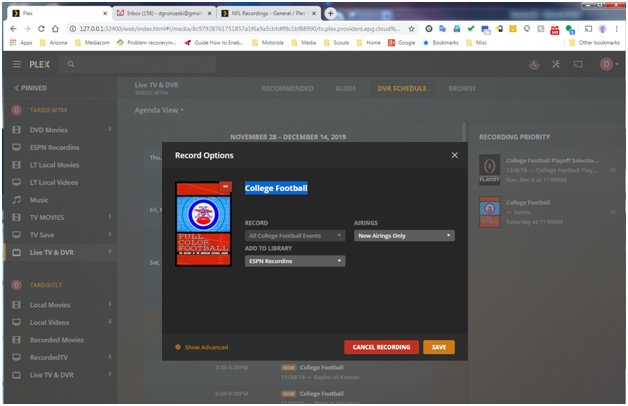This screenshot has width=628, height=406.
Task: Click the College Football Playoff Selection thumbnail
Action: click(489, 170)
